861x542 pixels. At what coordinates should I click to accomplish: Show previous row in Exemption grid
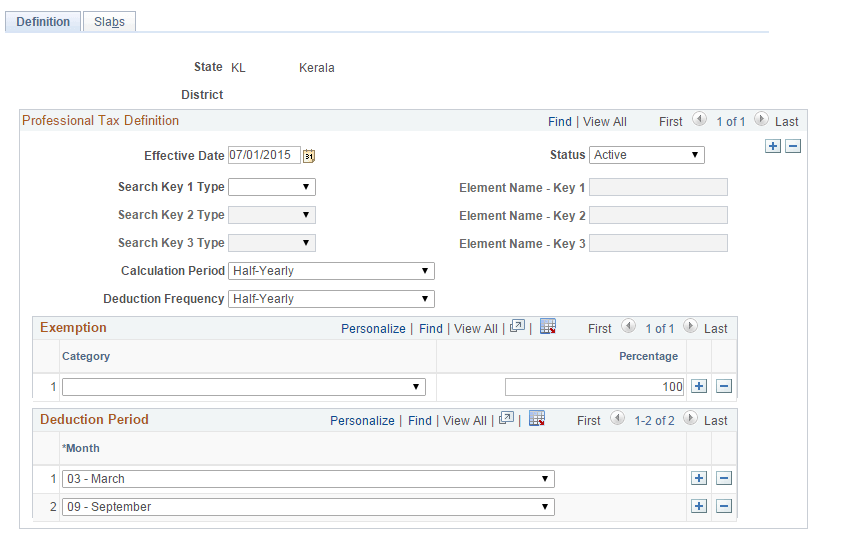click(628, 326)
